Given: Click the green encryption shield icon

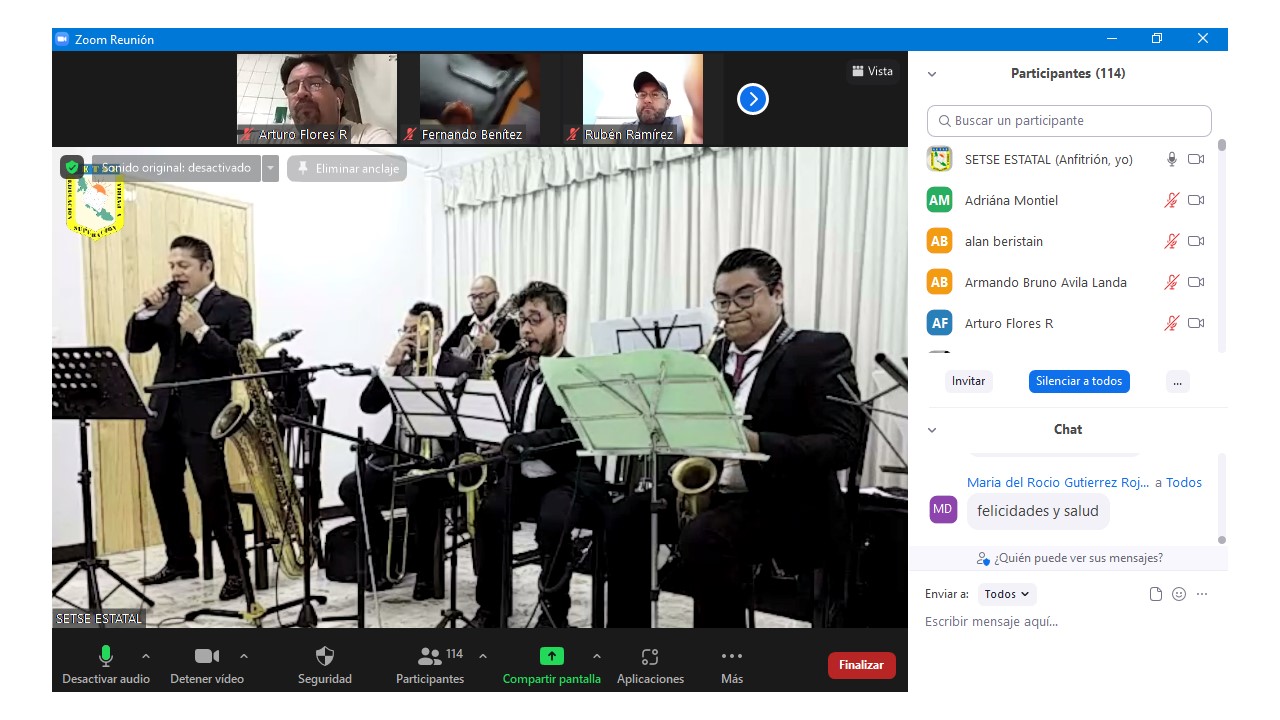Looking at the screenshot, I should [x=72, y=167].
